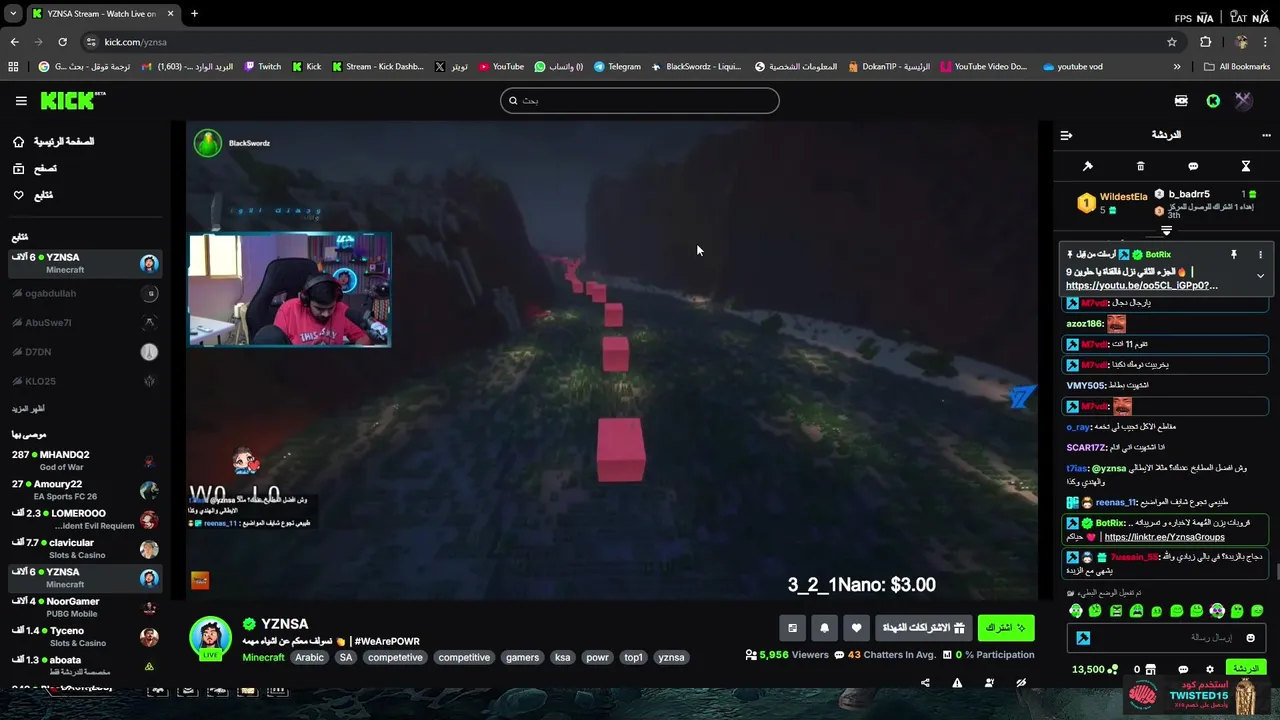Click the speech bubble icon in chat toolbar
Image resolution: width=1280 pixels, height=720 pixels.
click(1193, 166)
